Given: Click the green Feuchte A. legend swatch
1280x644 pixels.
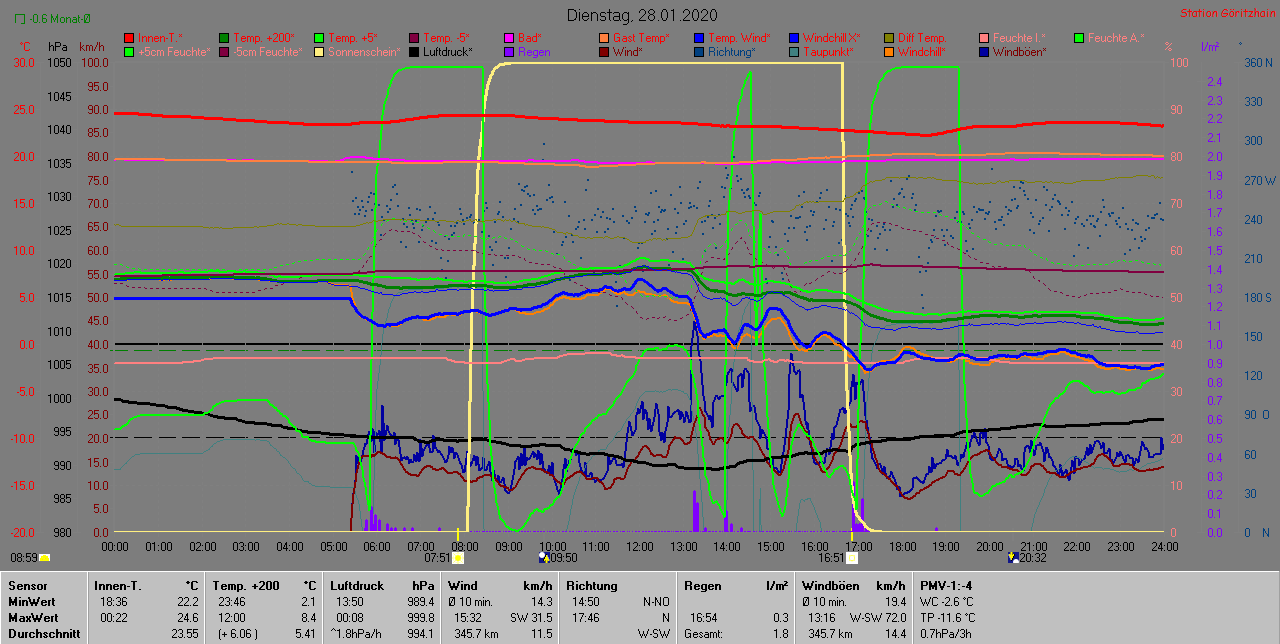Looking at the screenshot, I should [x=1078, y=38].
